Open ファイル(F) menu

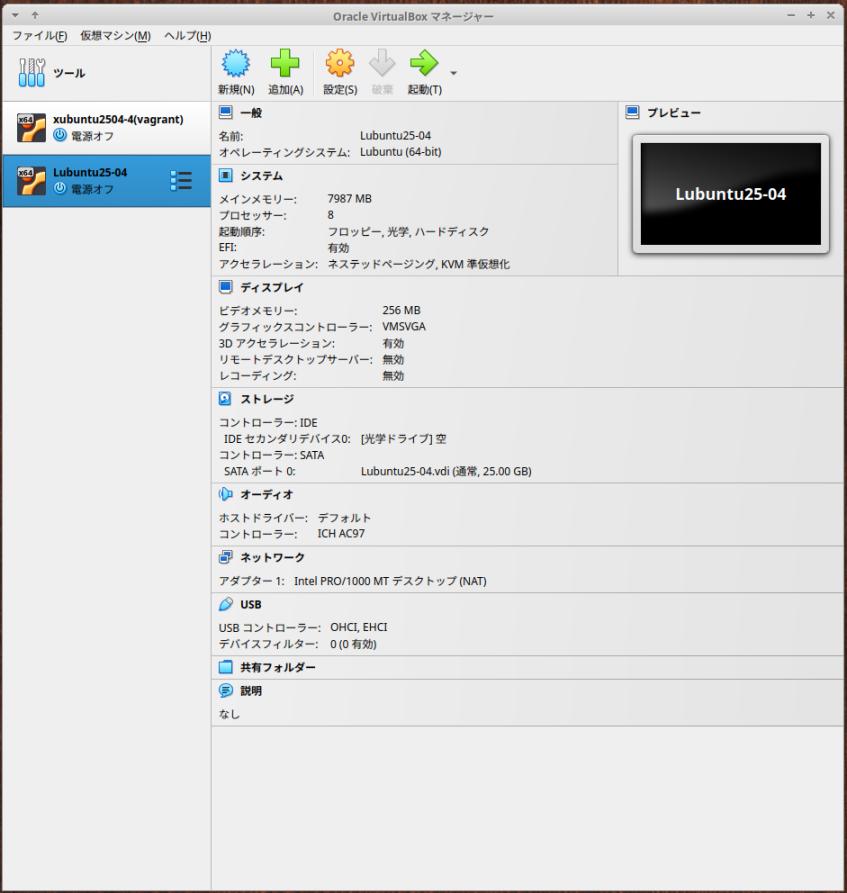tap(40, 36)
